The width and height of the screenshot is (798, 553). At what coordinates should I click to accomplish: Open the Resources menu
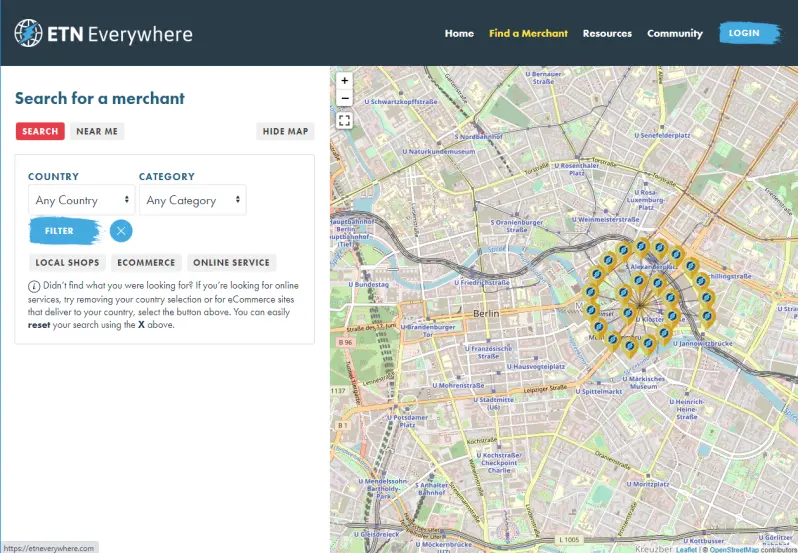coord(607,33)
